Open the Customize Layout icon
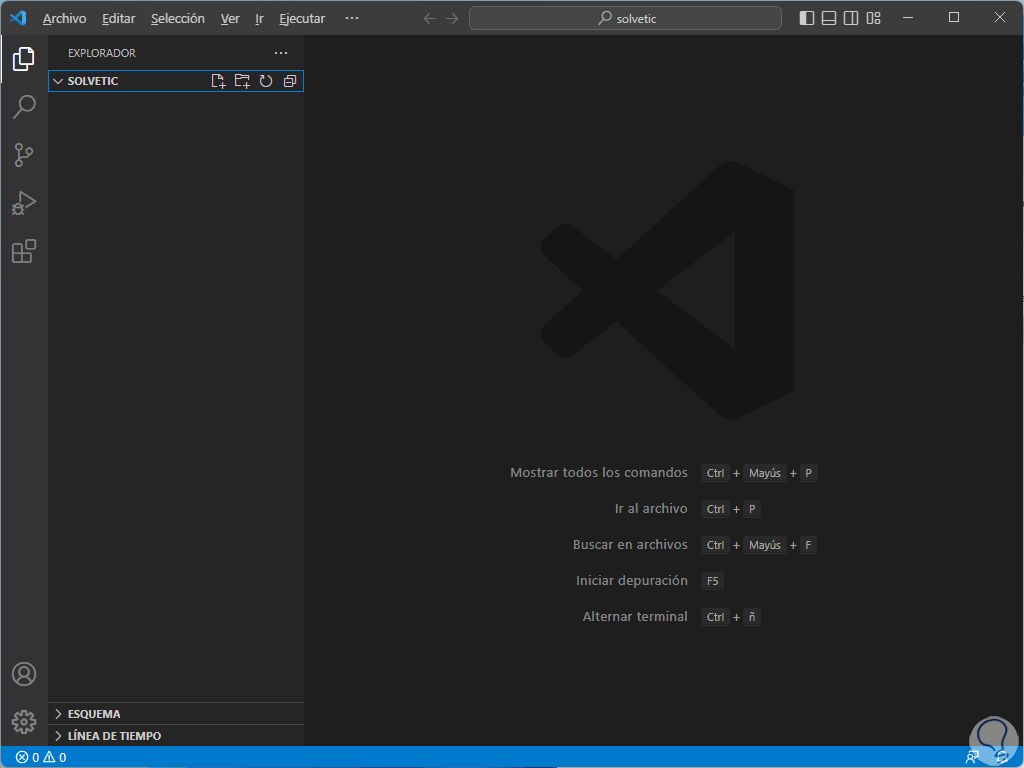Viewport: 1024px width, 768px height. coord(874,18)
